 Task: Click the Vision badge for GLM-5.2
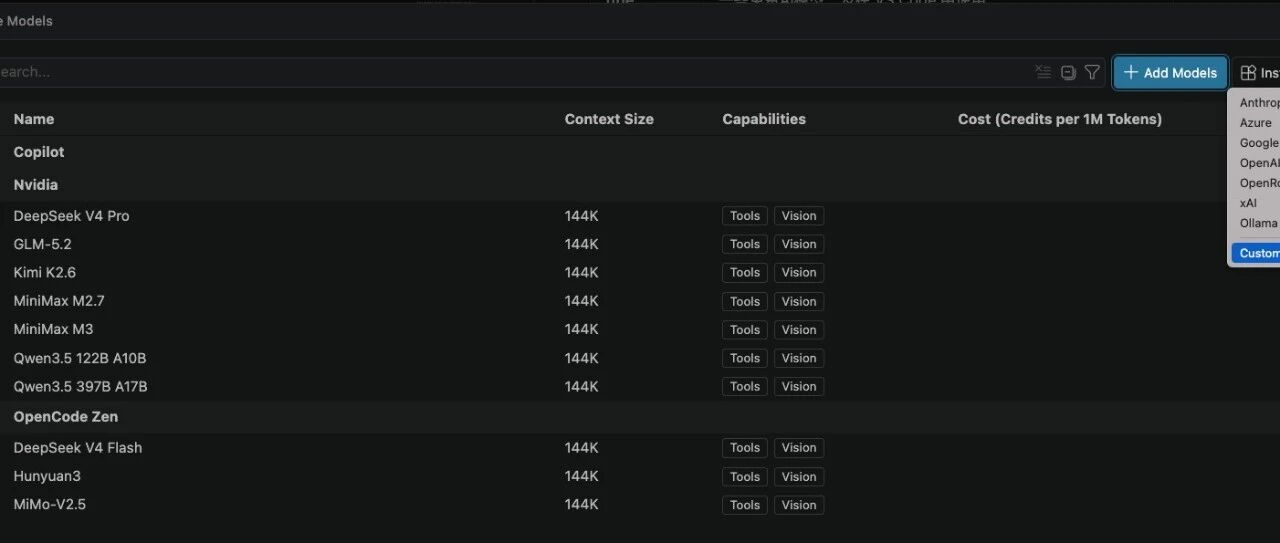(x=799, y=244)
